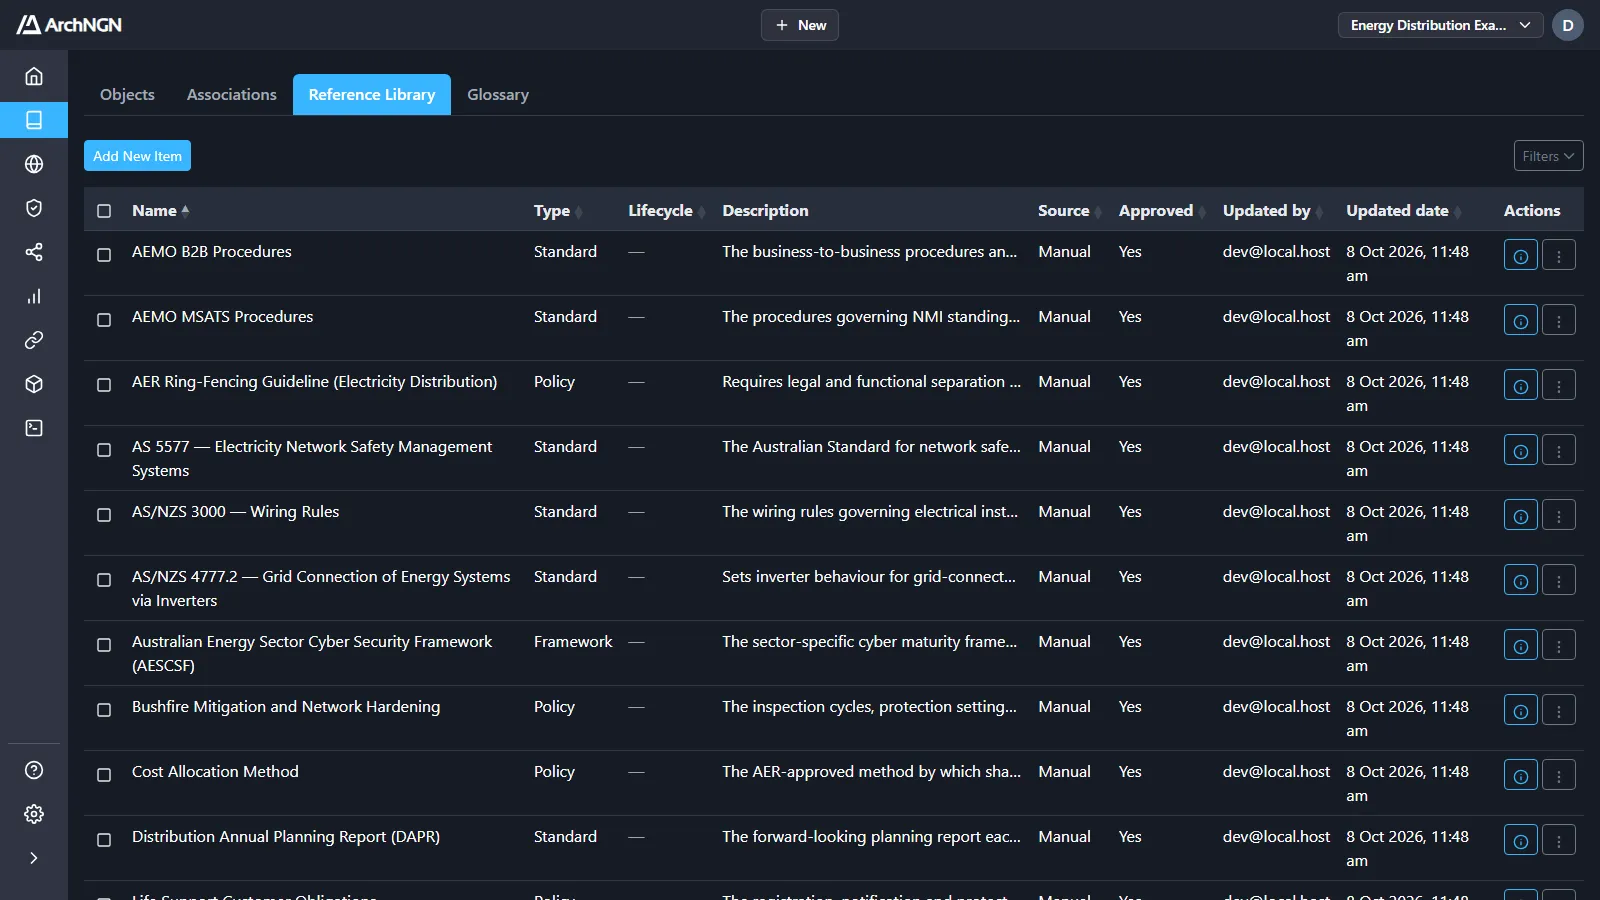
Task: Switch to the Associations tab
Action: tap(232, 95)
